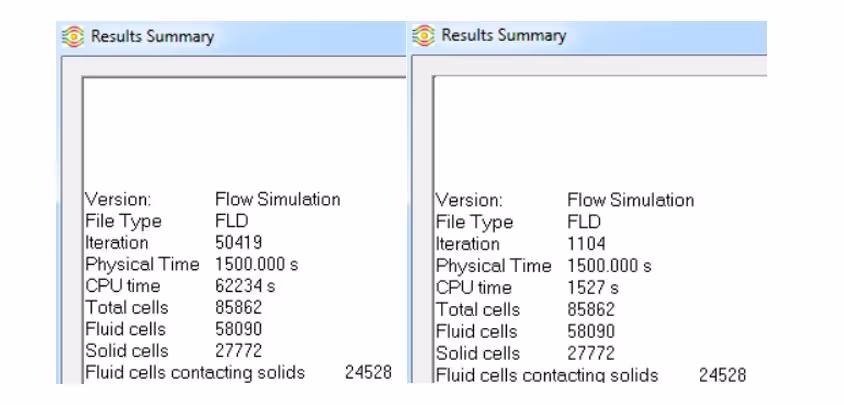Viewport: 844px width, 405px height.
Task: Click Flow Simulation text in left window
Action: (278, 199)
